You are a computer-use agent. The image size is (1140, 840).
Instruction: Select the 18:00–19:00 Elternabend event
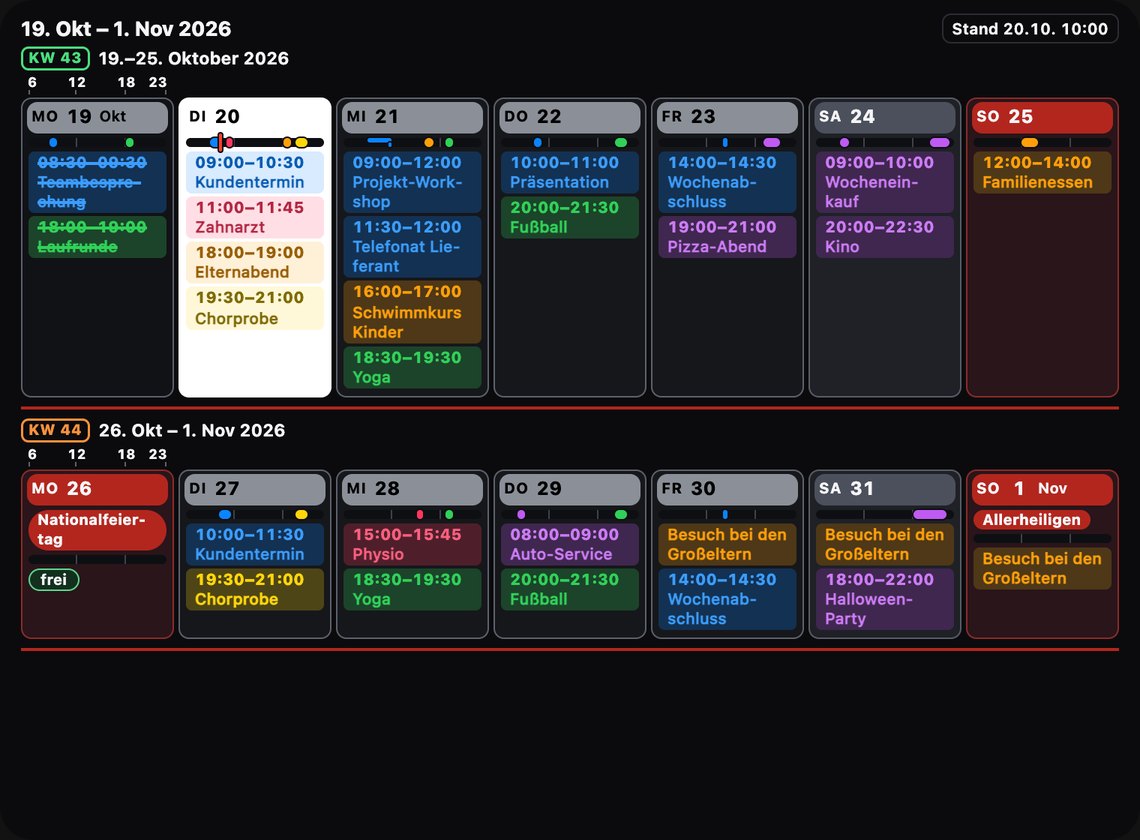click(254, 262)
